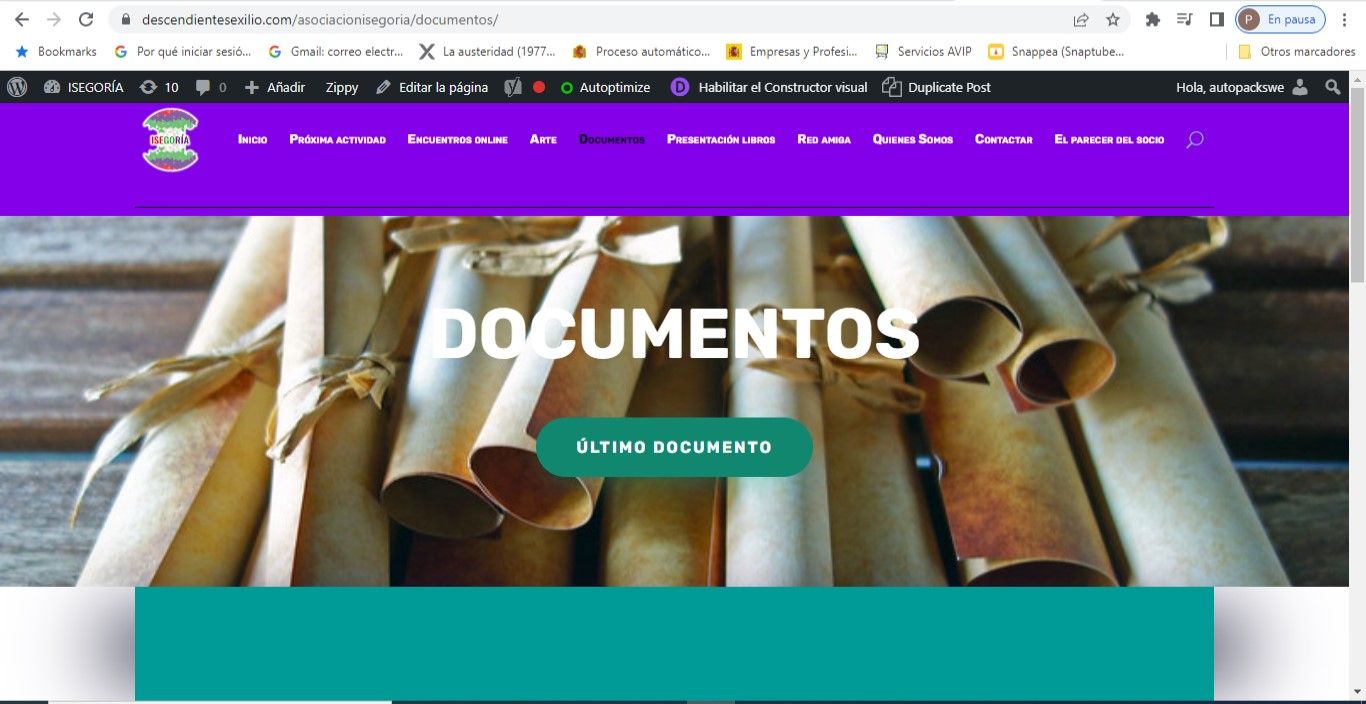Go to Inicio in site navigation
The height and width of the screenshot is (704, 1366).
coord(253,139)
